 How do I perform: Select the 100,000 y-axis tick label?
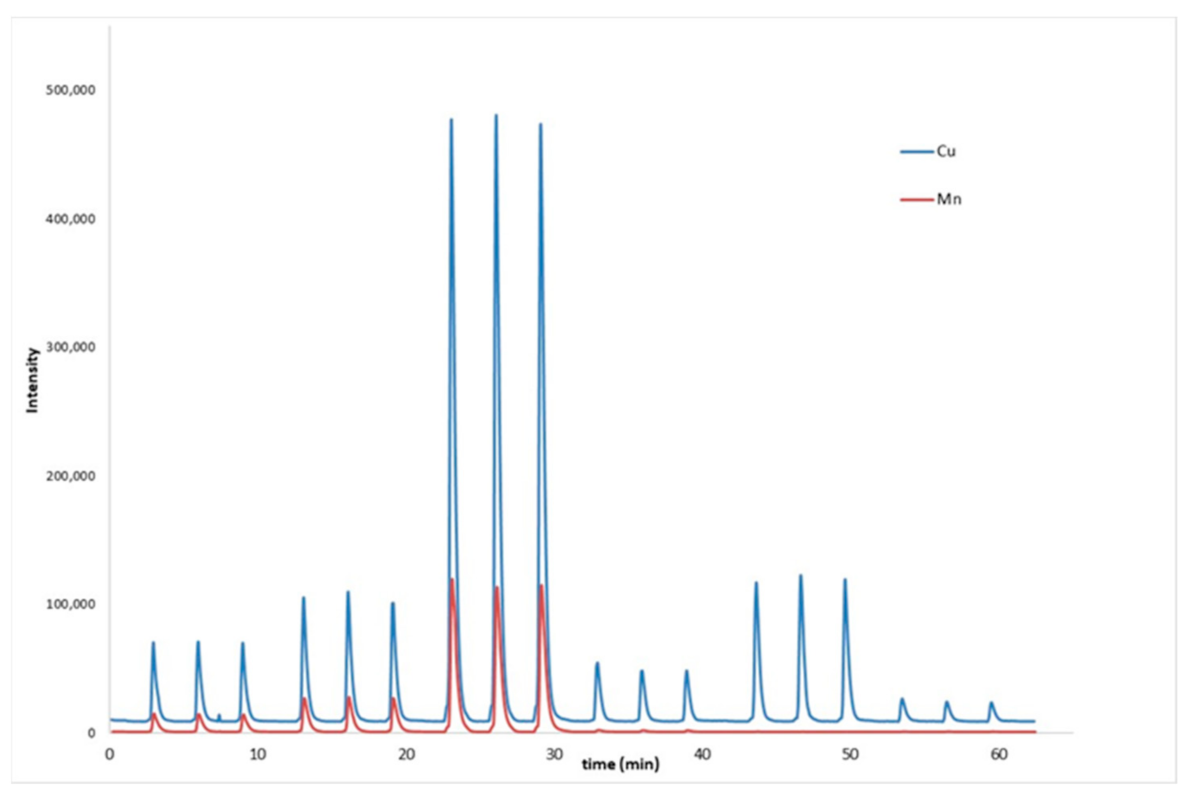click(68, 604)
